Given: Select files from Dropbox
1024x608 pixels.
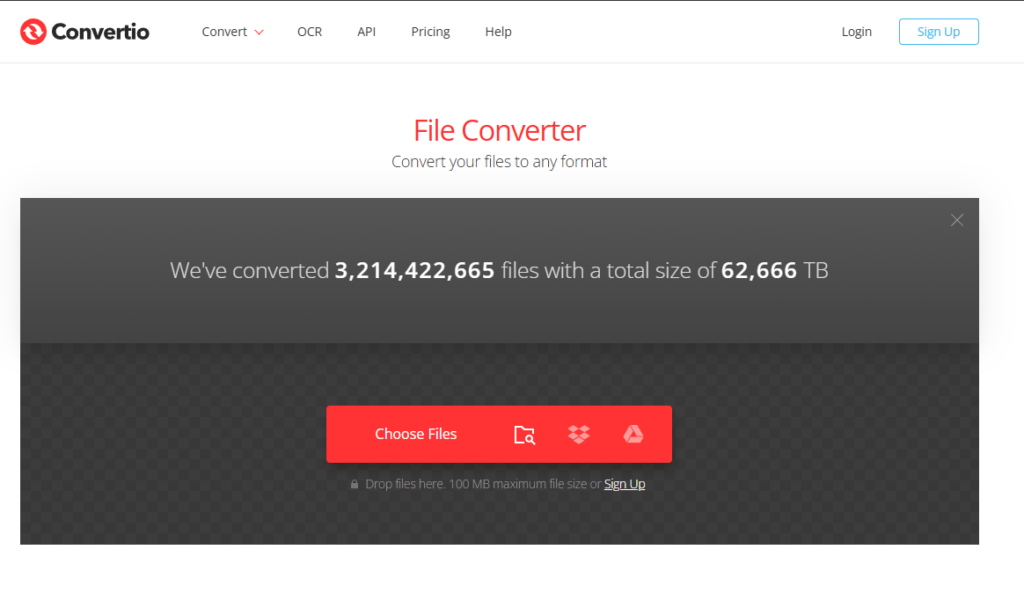Looking at the screenshot, I should point(578,434).
